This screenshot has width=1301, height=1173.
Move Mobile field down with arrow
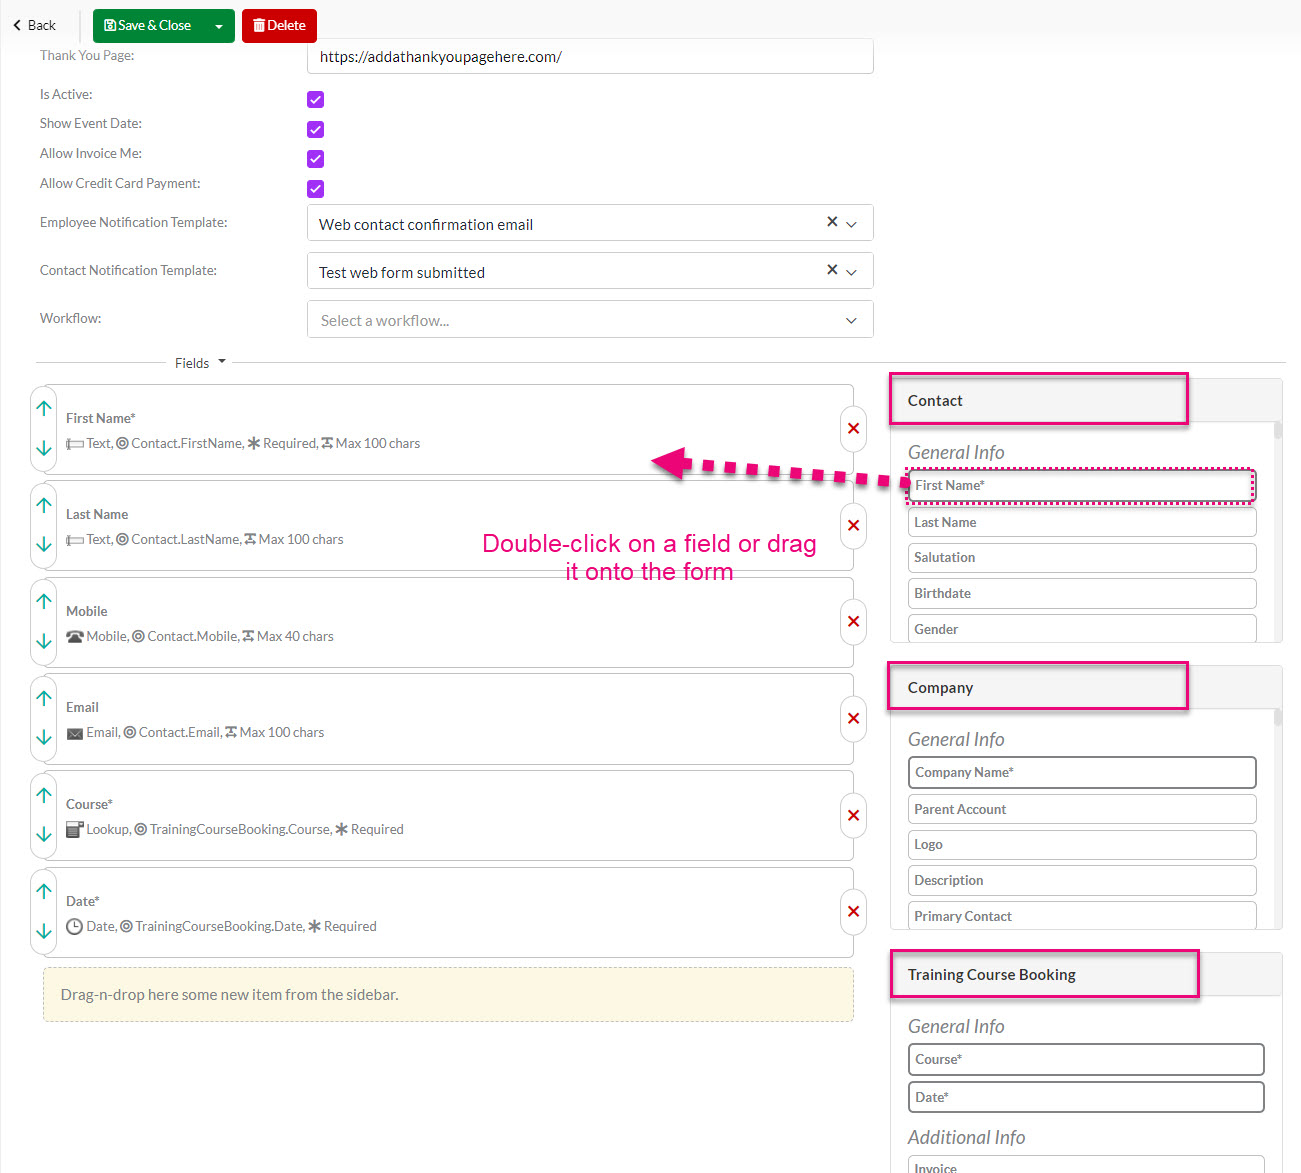tap(44, 641)
